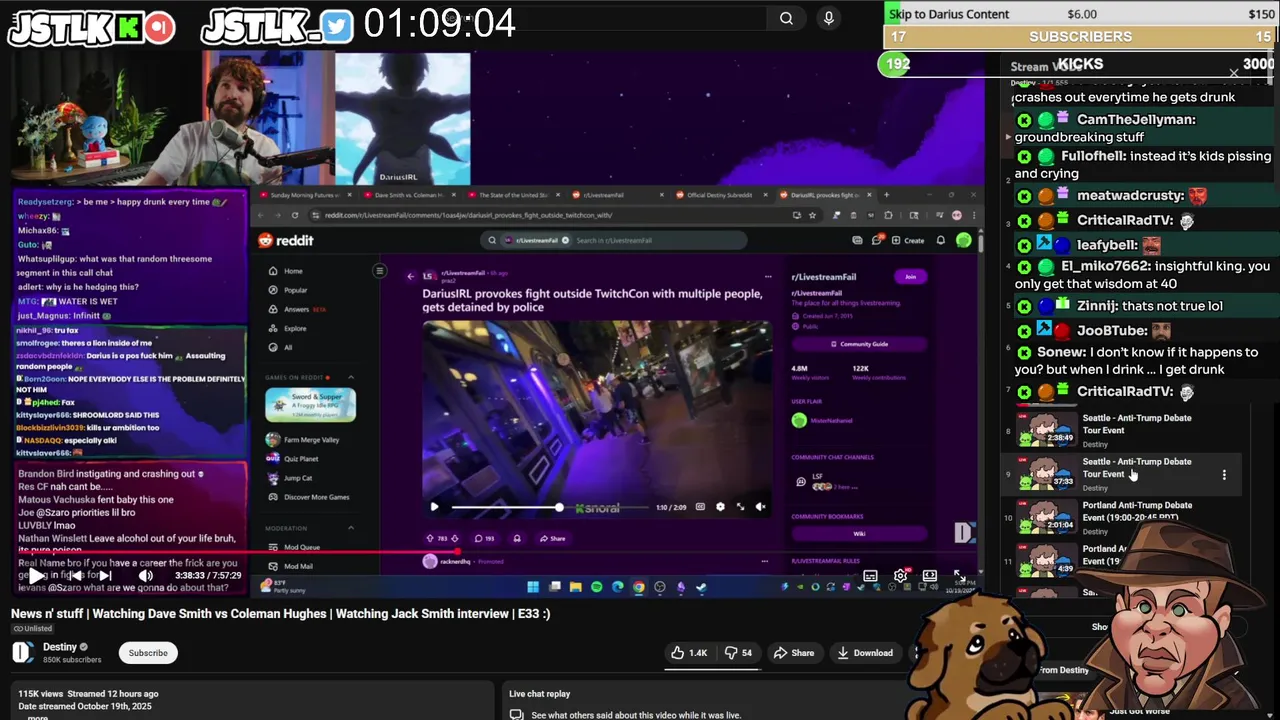Click the voice search microphone icon
Viewport: 1280px width, 720px height.
click(x=828, y=18)
